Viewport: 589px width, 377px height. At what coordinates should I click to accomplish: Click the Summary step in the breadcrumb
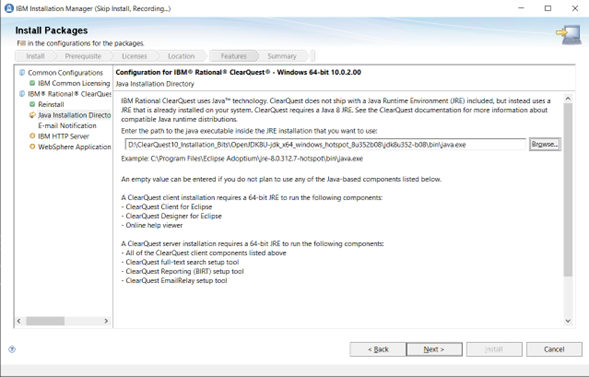click(282, 56)
